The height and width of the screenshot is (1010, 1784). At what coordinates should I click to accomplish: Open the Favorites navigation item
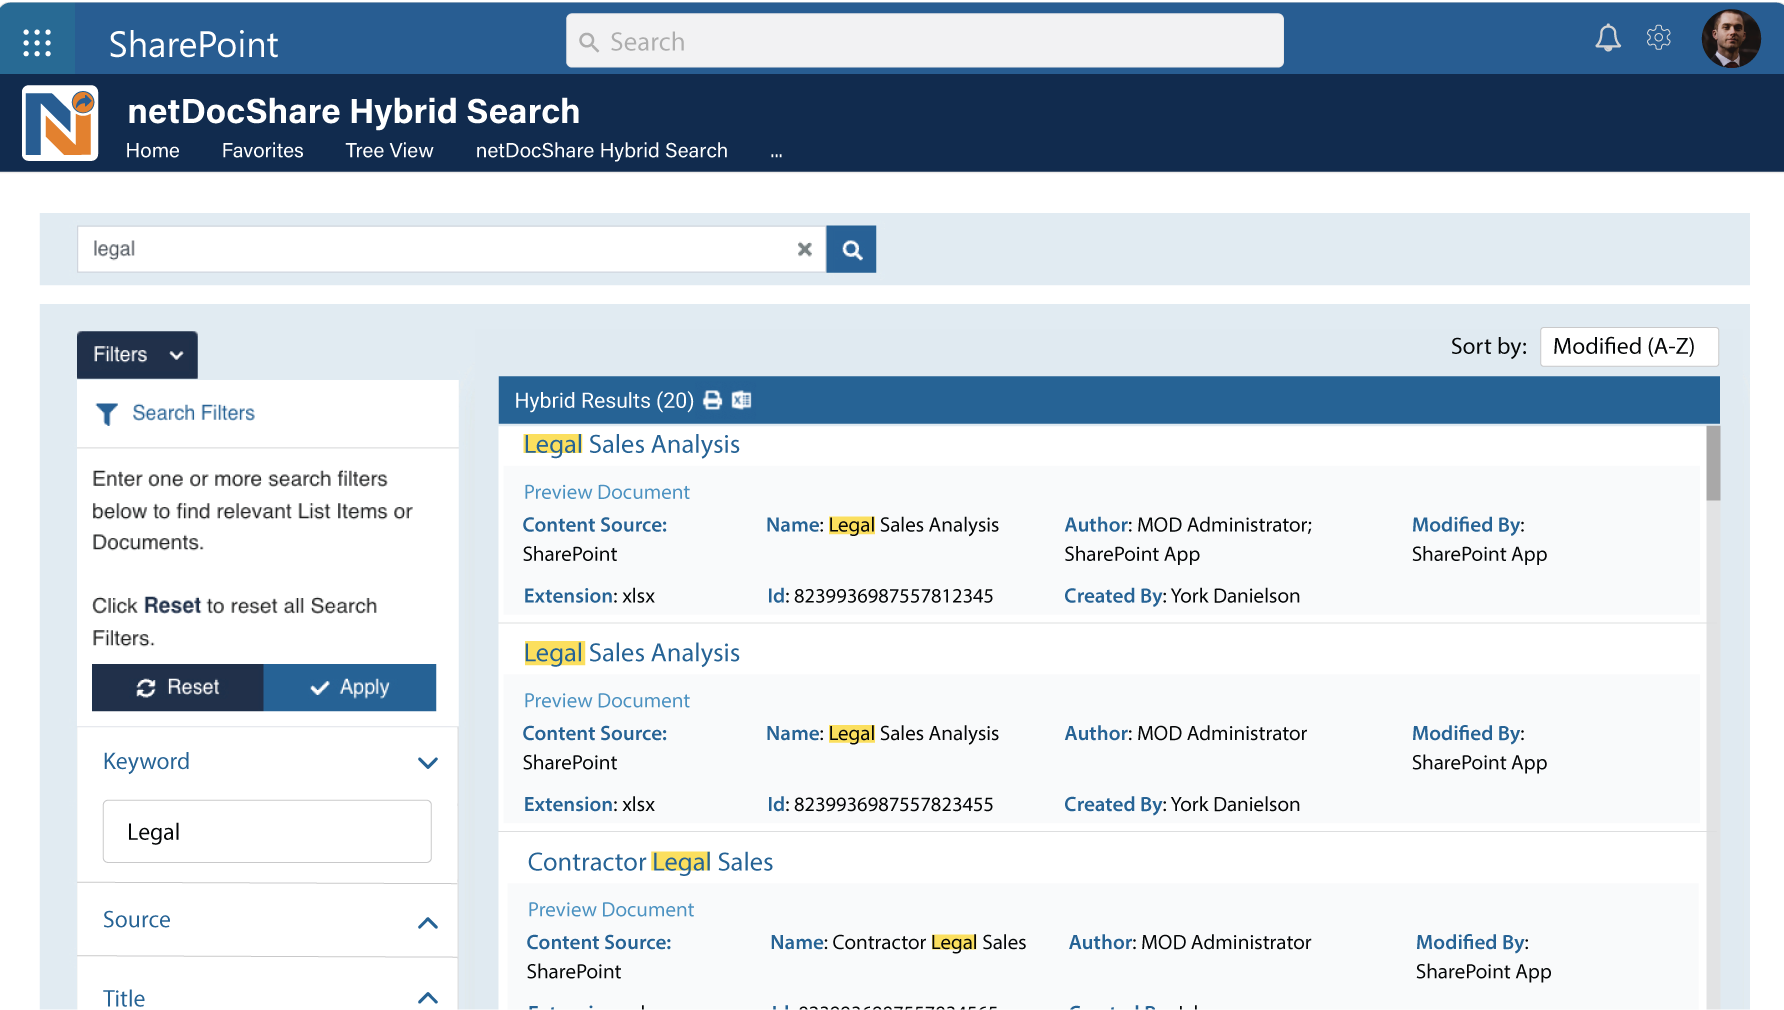pos(263,151)
